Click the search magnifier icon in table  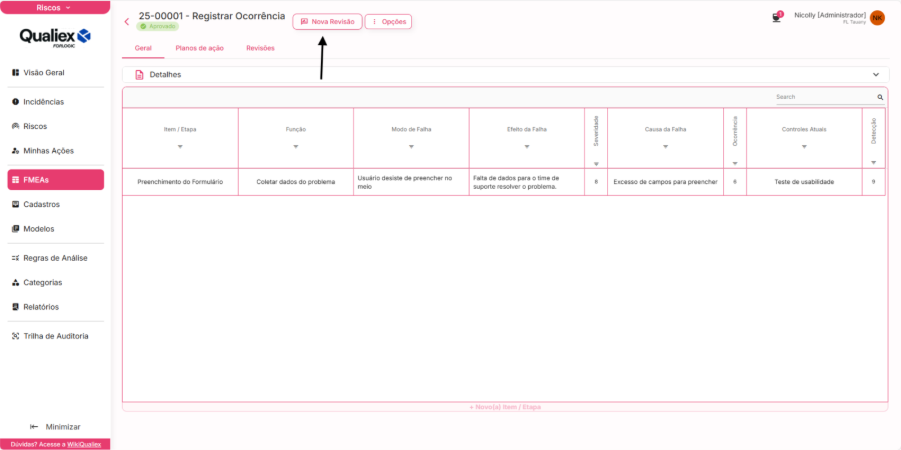click(x=880, y=97)
